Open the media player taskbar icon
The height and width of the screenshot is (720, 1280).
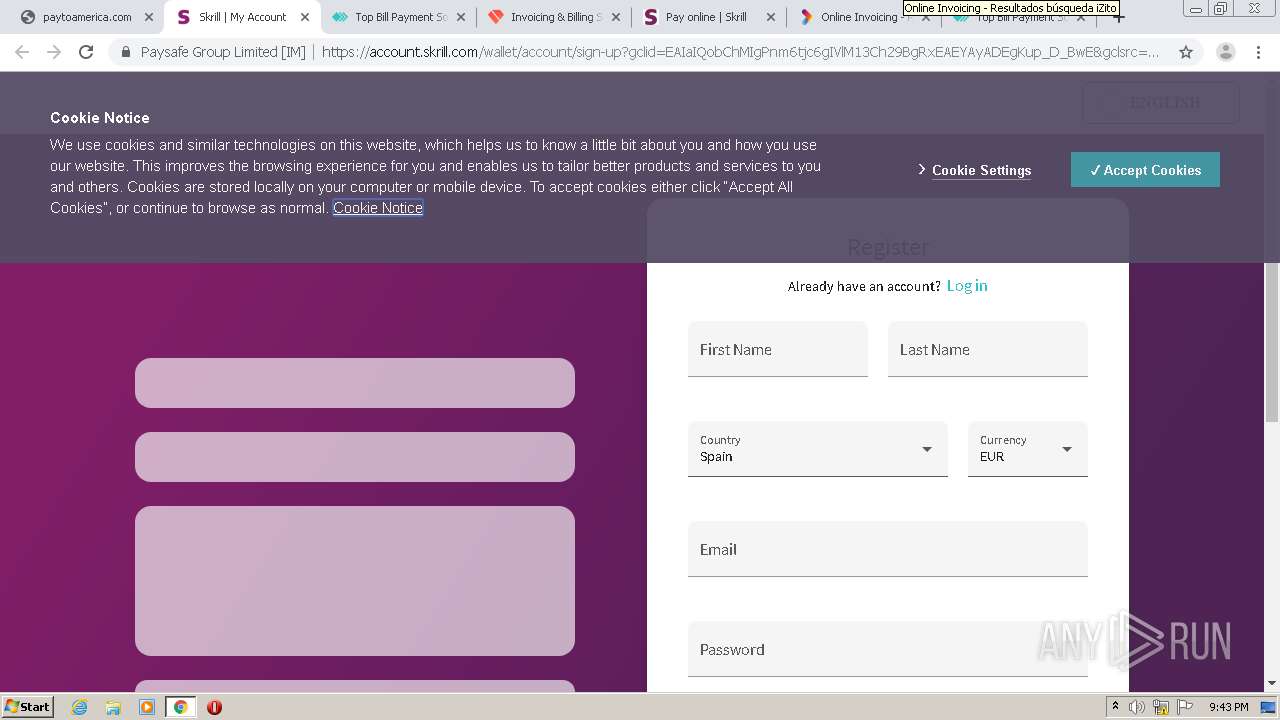tap(147, 707)
